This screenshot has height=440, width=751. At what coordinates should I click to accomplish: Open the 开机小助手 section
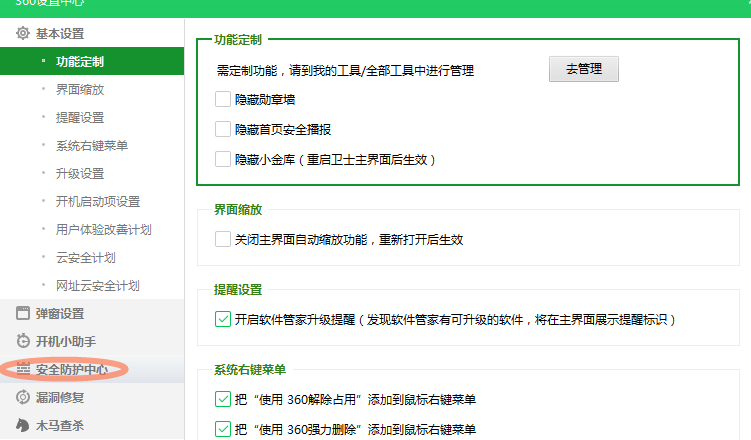click(92, 341)
